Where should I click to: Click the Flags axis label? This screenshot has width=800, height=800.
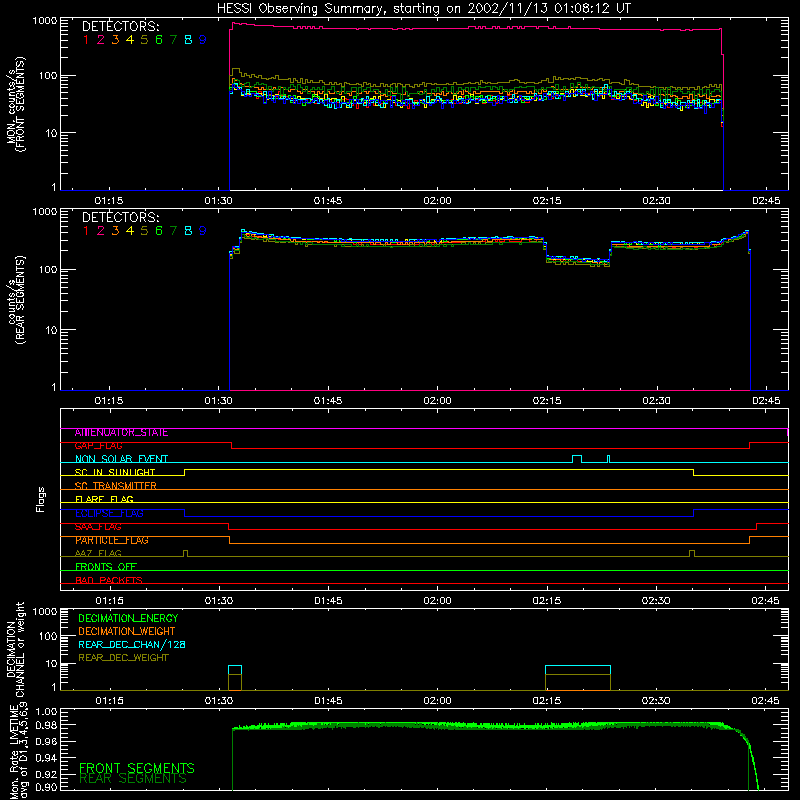point(41,499)
